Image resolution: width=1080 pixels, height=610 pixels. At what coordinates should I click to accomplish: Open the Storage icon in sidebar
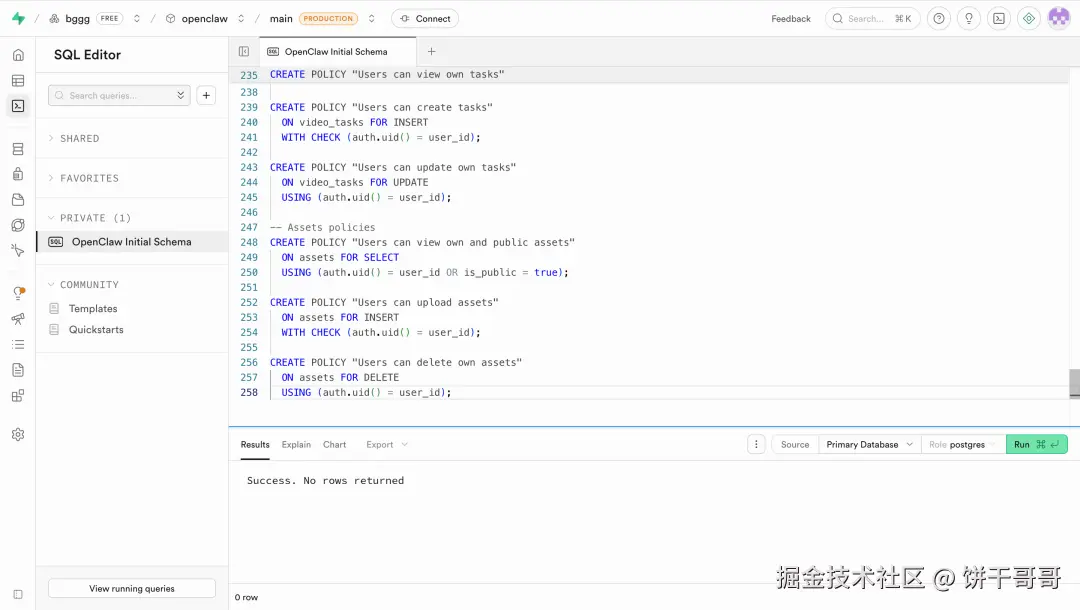[18, 200]
